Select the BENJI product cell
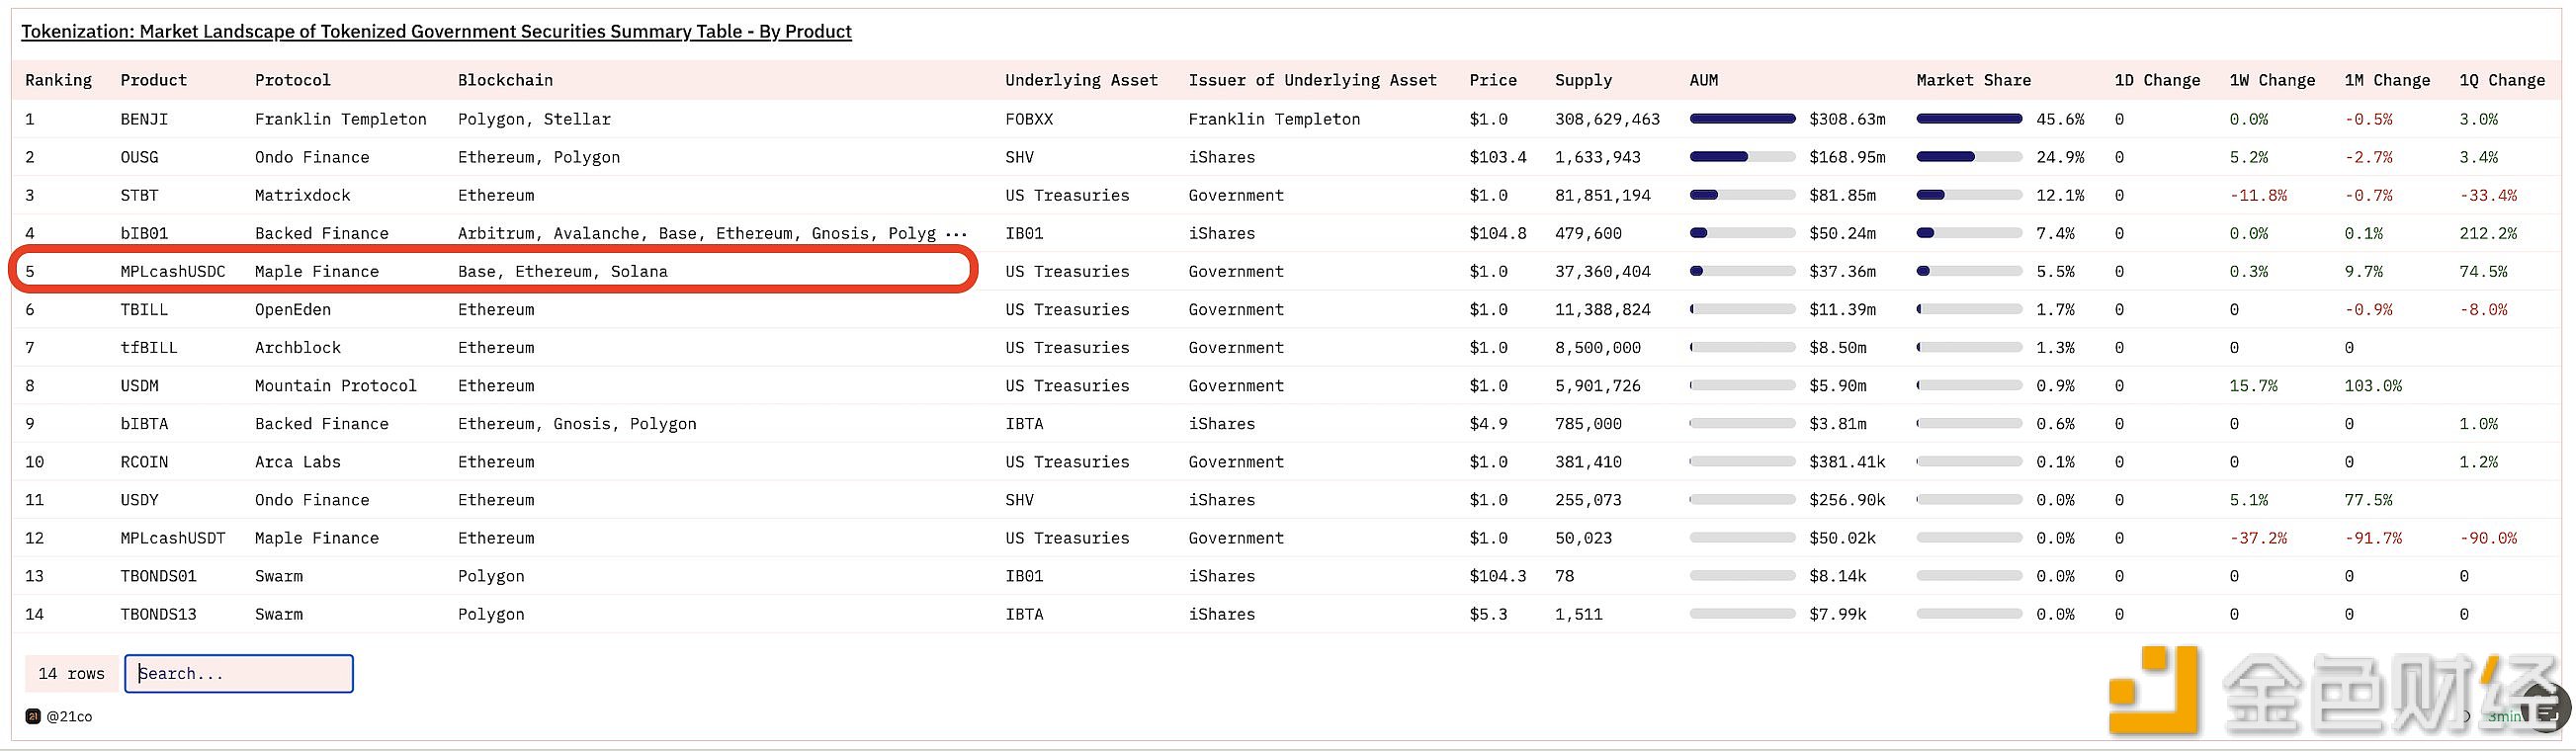This screenshot has height=751, width=2576. click(x=144, y=119)
